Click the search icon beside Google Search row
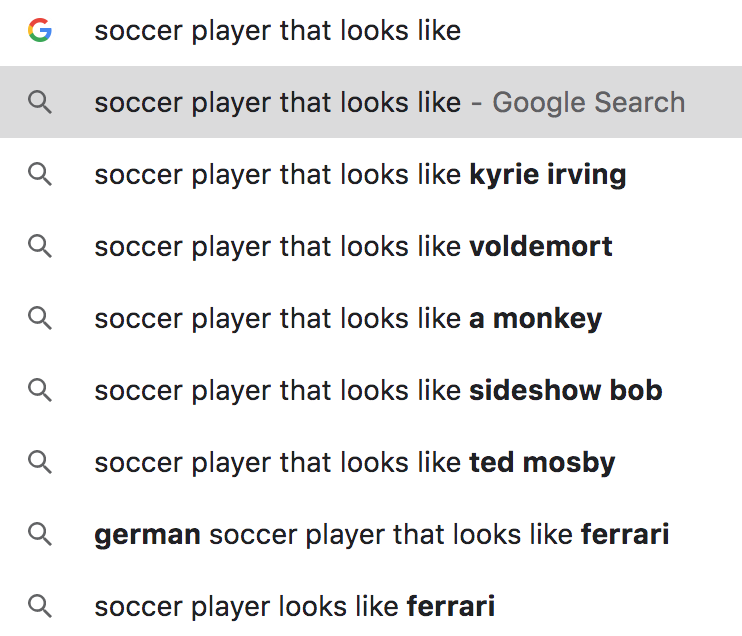The height and width of the screenshot is (636, 742). click(x=40, y=103)
